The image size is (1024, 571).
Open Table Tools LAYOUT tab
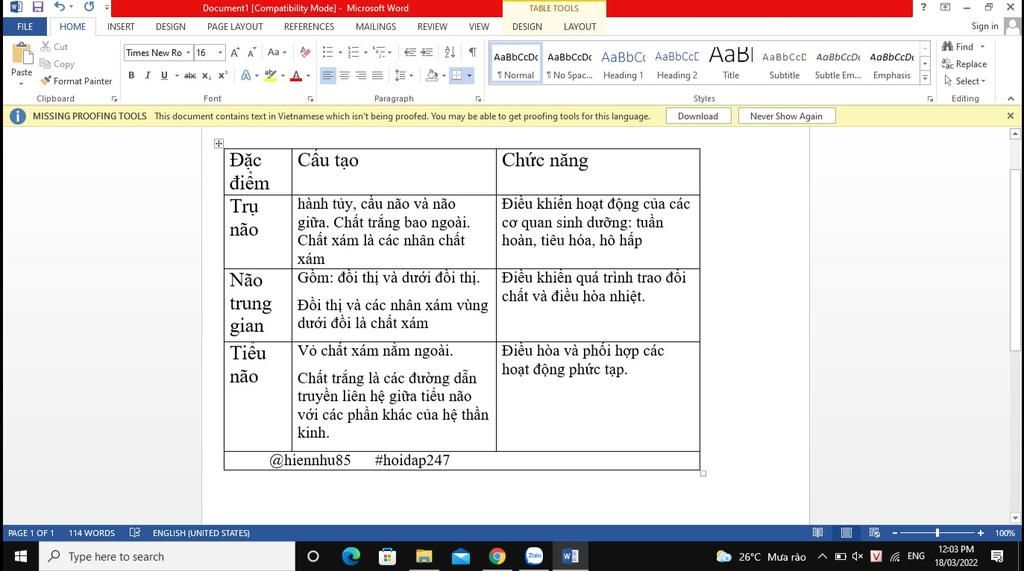click(x=579, y=27)
